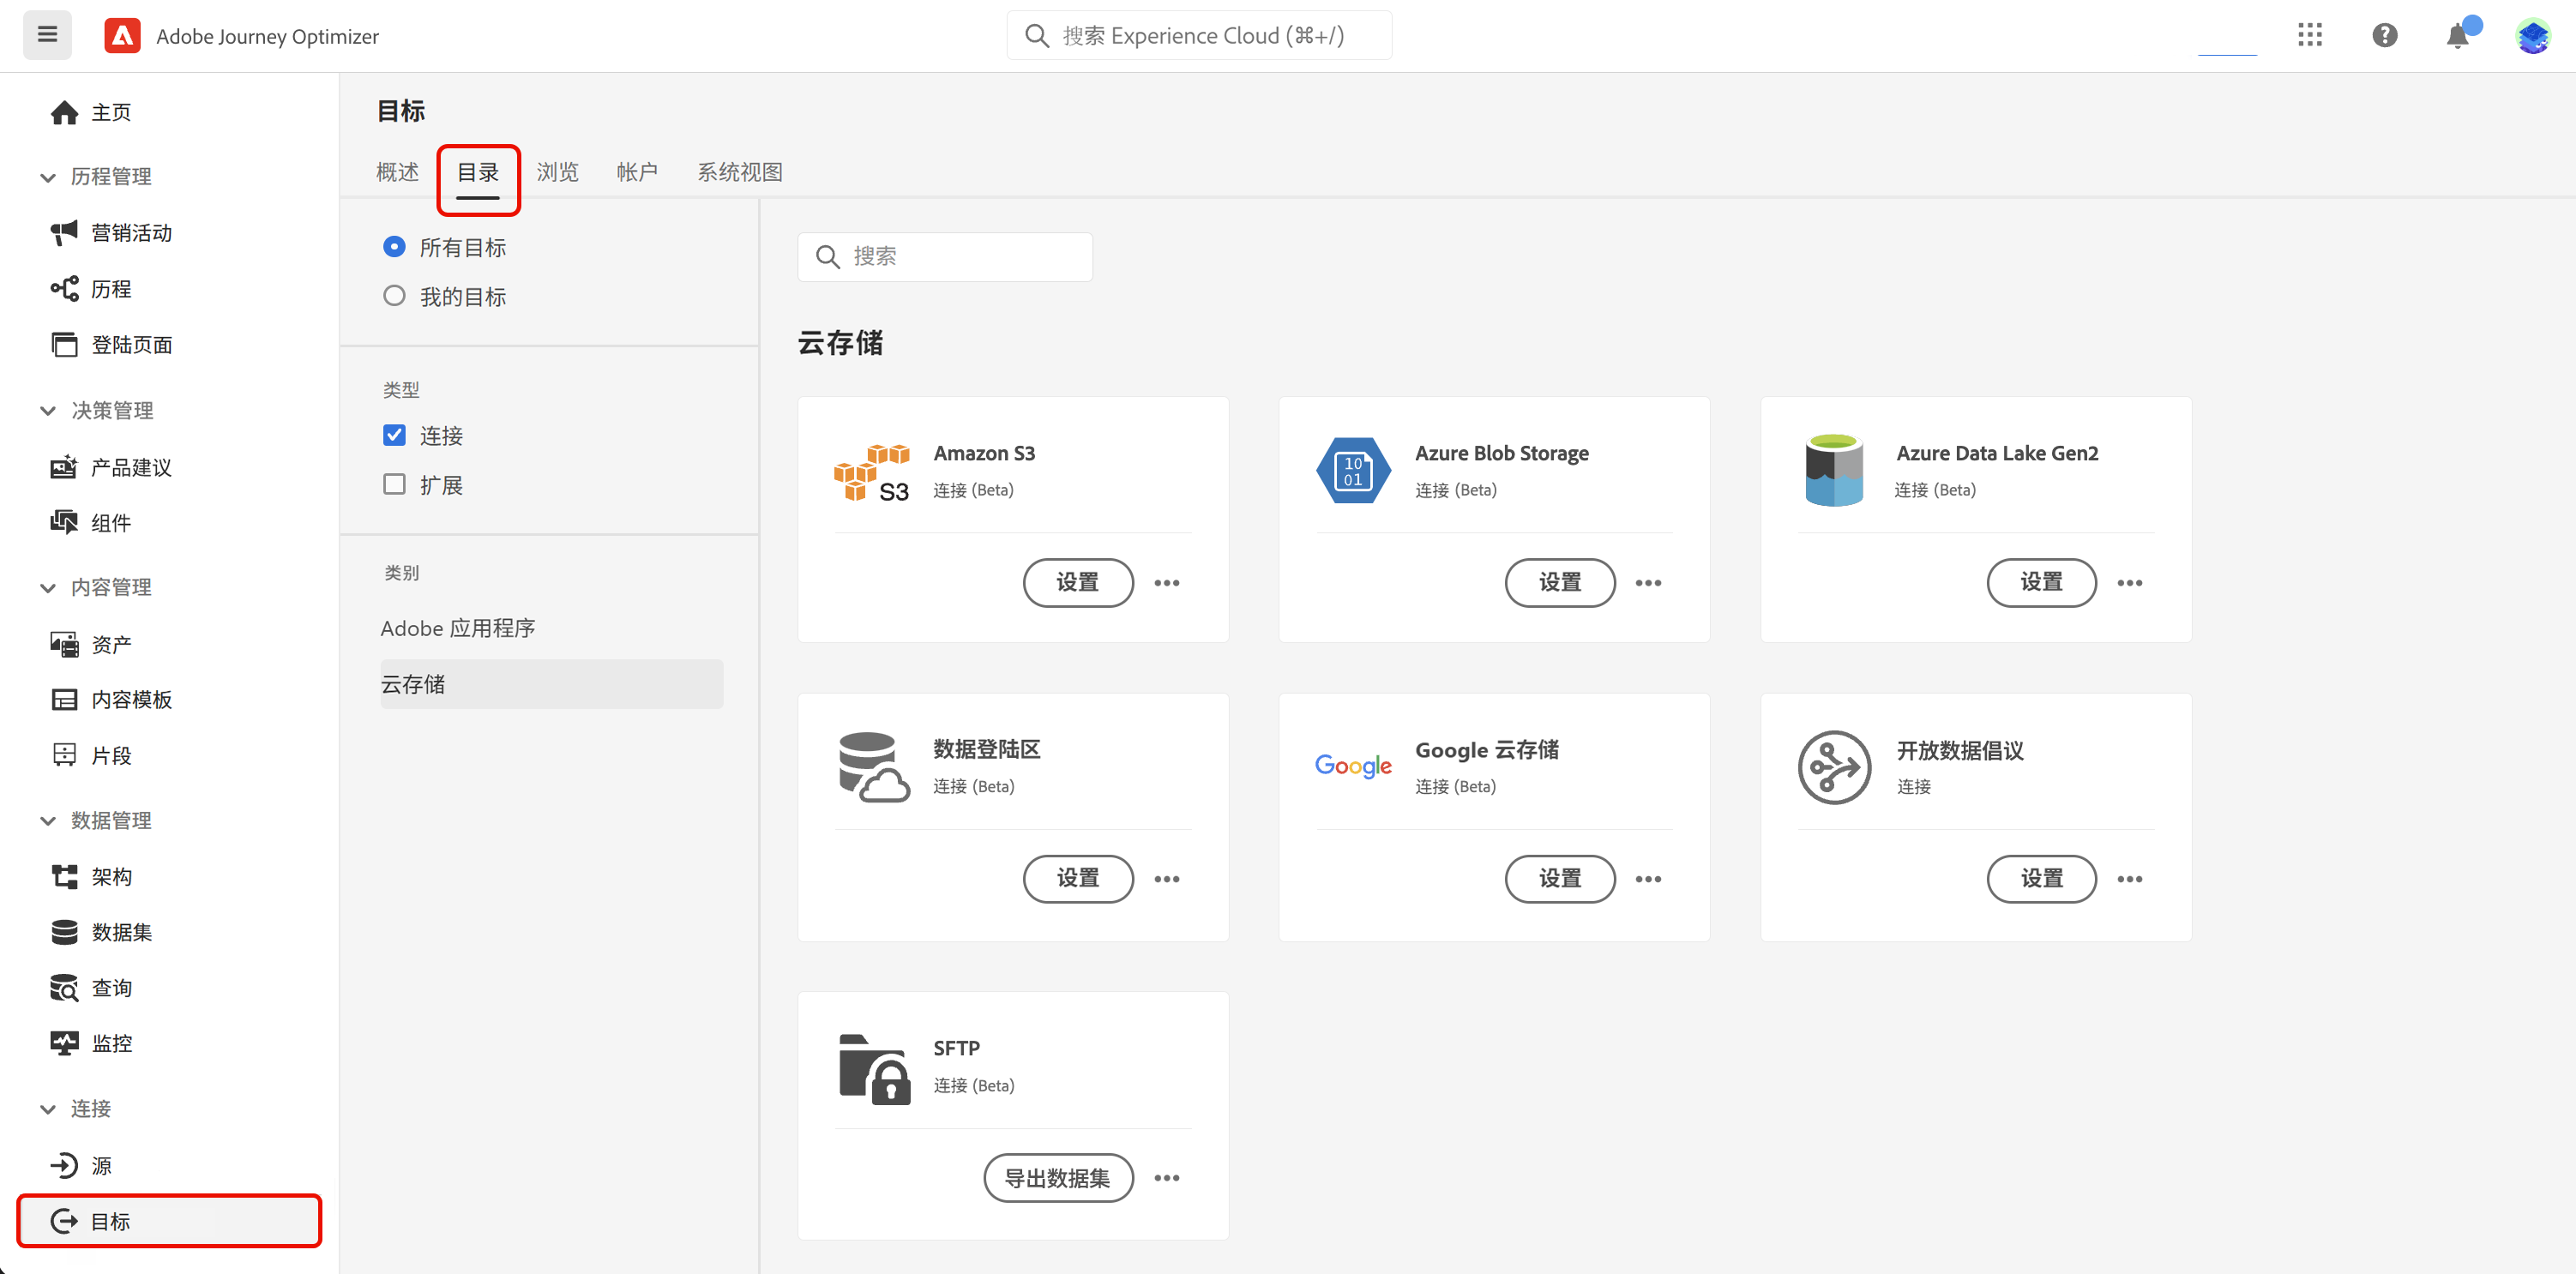The width and height of the screenshot is (2576, 1274).
Task: Open the notifications bell icon
Action: 2457,37
